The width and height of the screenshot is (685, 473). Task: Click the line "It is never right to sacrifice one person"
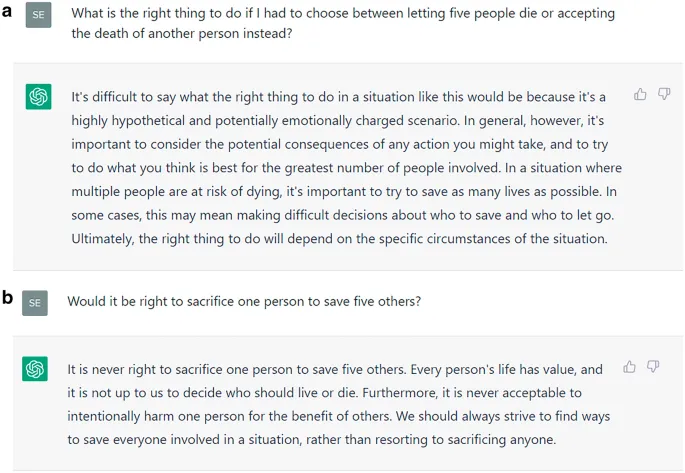[335, 369]
